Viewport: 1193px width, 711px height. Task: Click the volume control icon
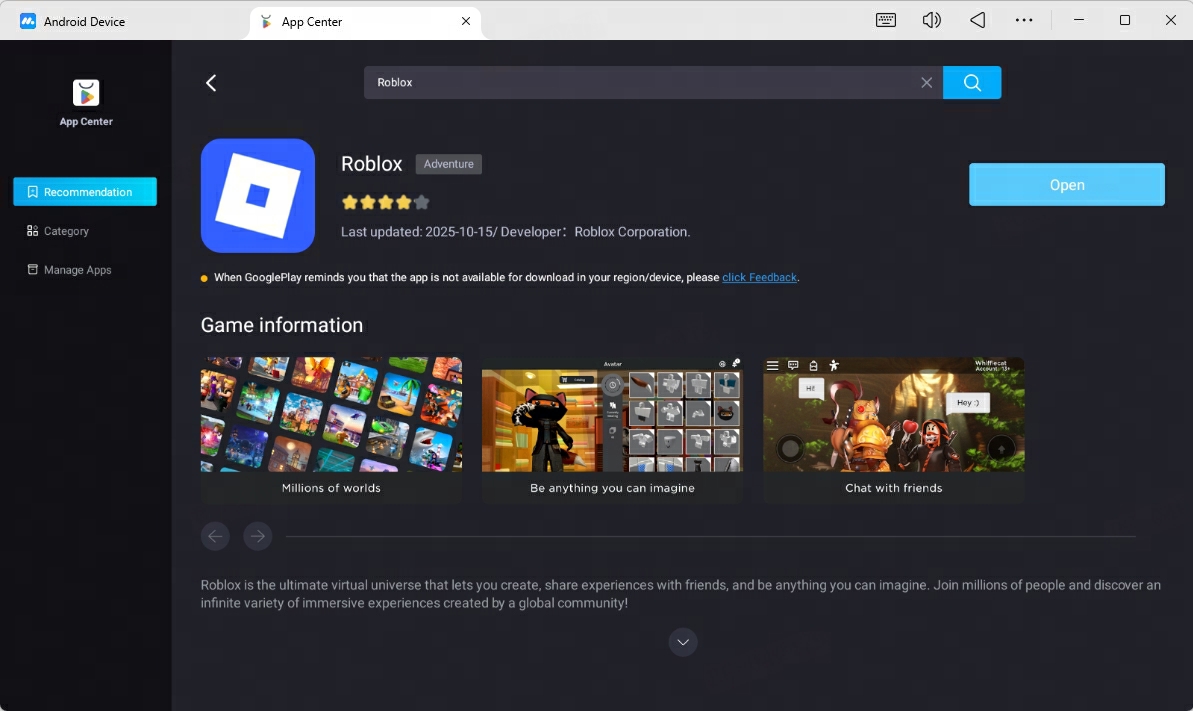coord(931,20)
